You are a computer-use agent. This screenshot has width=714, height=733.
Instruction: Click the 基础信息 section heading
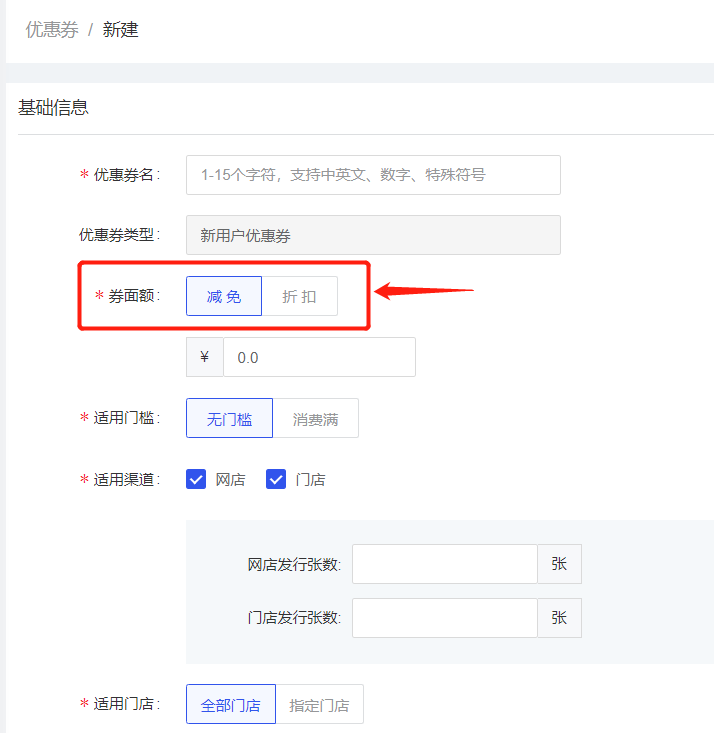pyautogui.click(x=53, y=107)
